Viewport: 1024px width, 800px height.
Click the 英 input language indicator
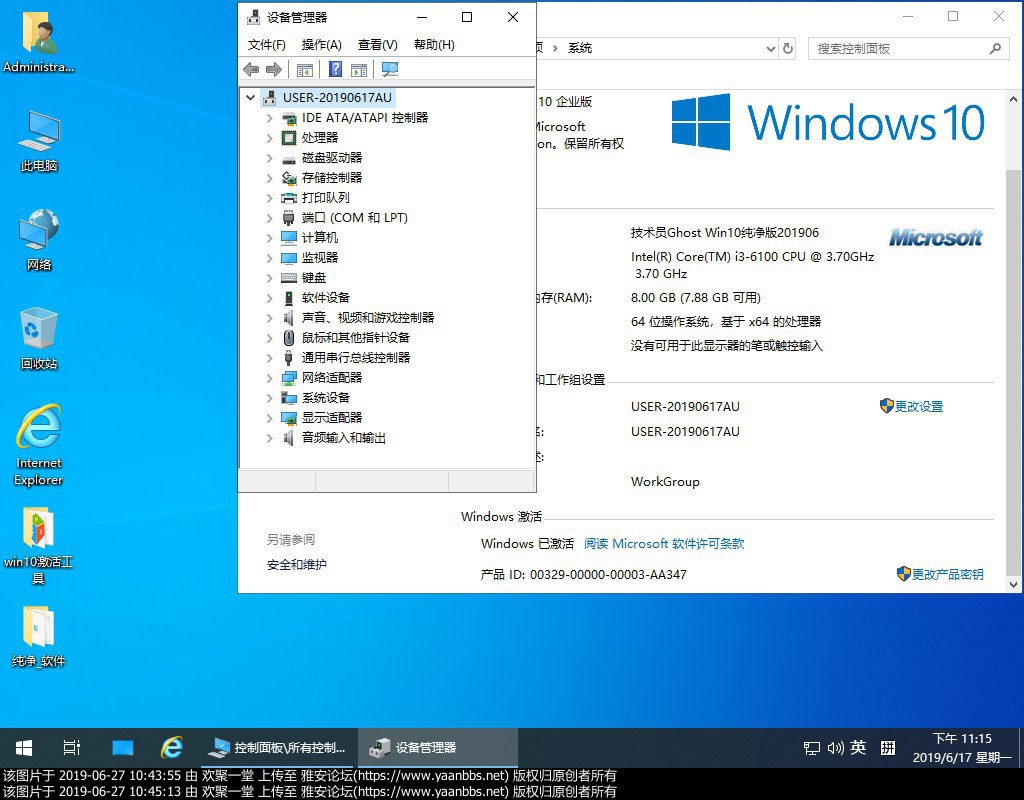click(x=859, y=747)
